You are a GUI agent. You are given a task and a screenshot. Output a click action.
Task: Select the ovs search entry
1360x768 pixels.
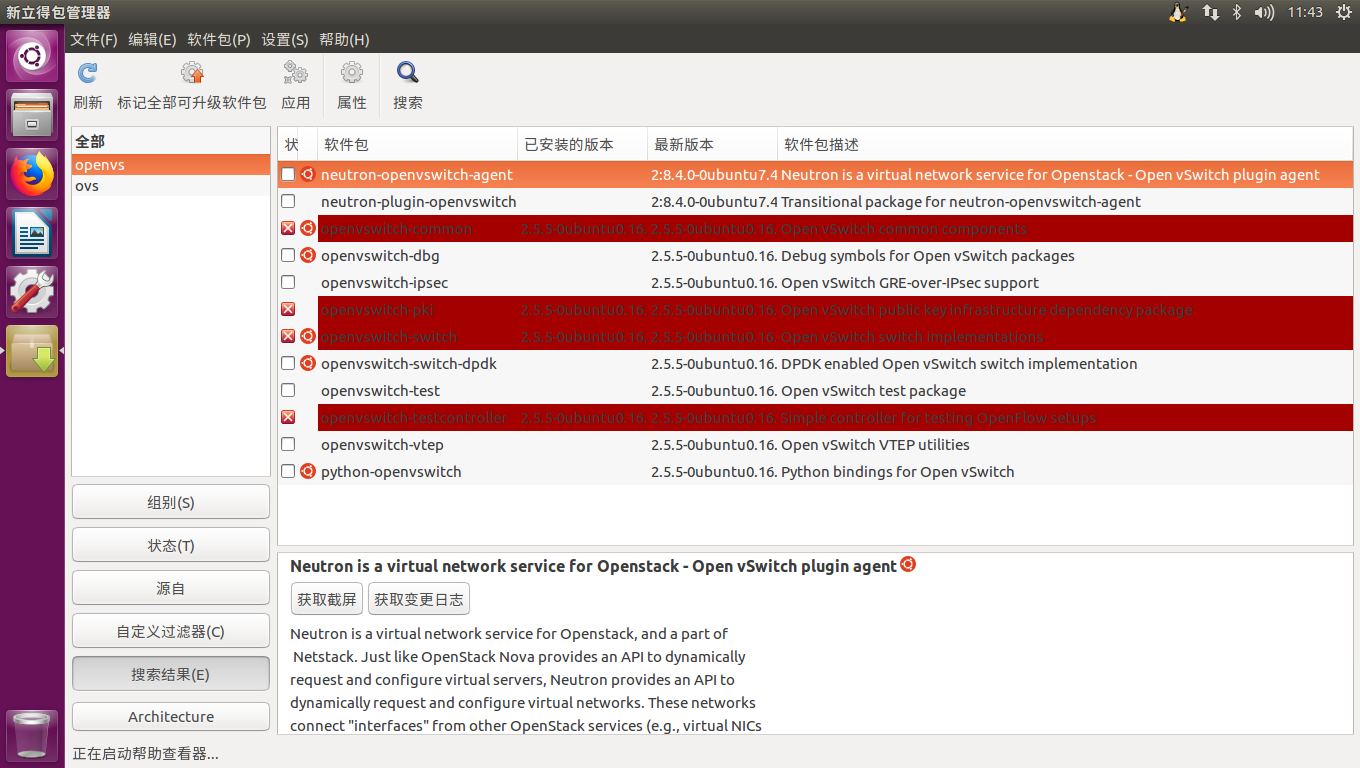pyautogui.click(x=171, y=186)
